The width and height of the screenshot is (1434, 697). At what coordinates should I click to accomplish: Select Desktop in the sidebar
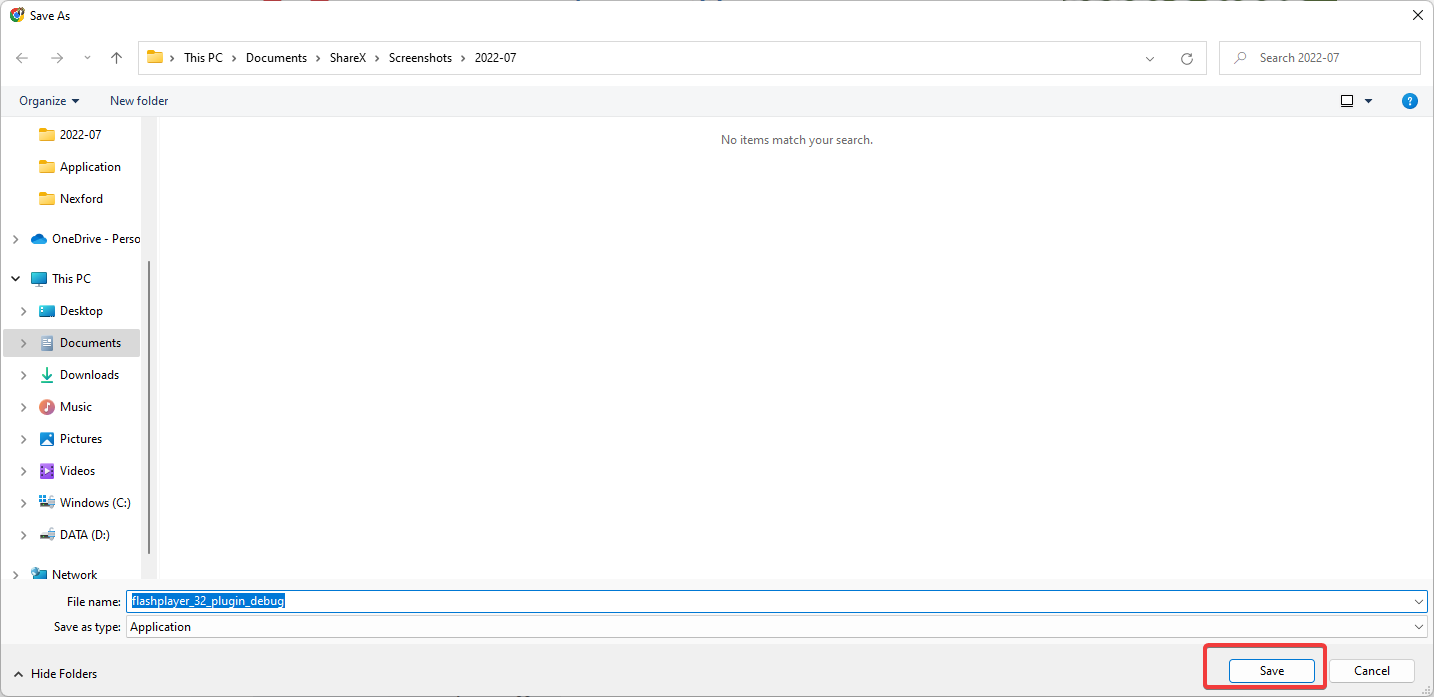click(x=70, y=311)
